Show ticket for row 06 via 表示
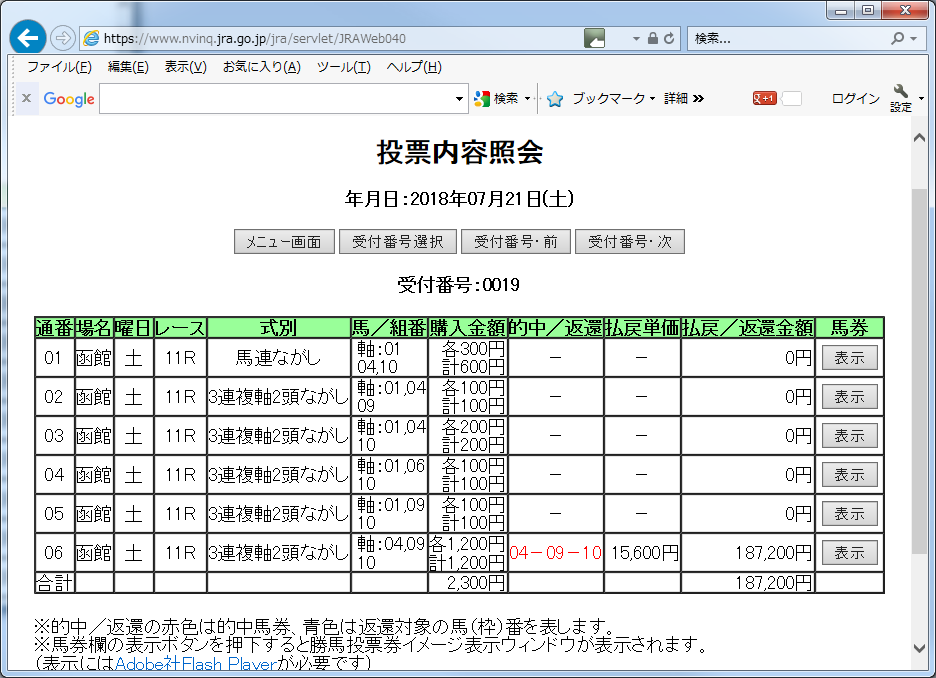The width and height of the screenshot is (936, 678). [x=849, y=553]
